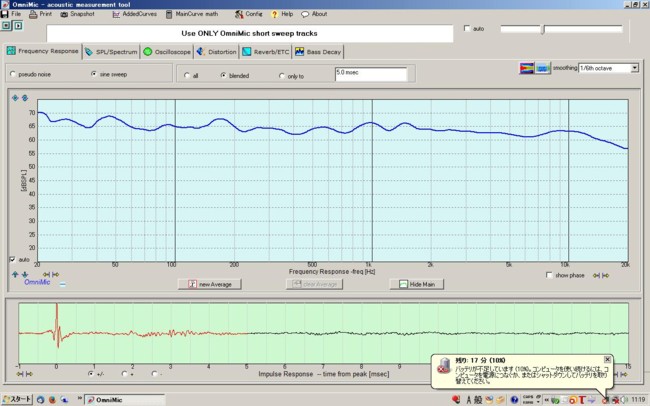
Task: Click the battery warning icon in the balloon
Action: click(x=444, y=365)
